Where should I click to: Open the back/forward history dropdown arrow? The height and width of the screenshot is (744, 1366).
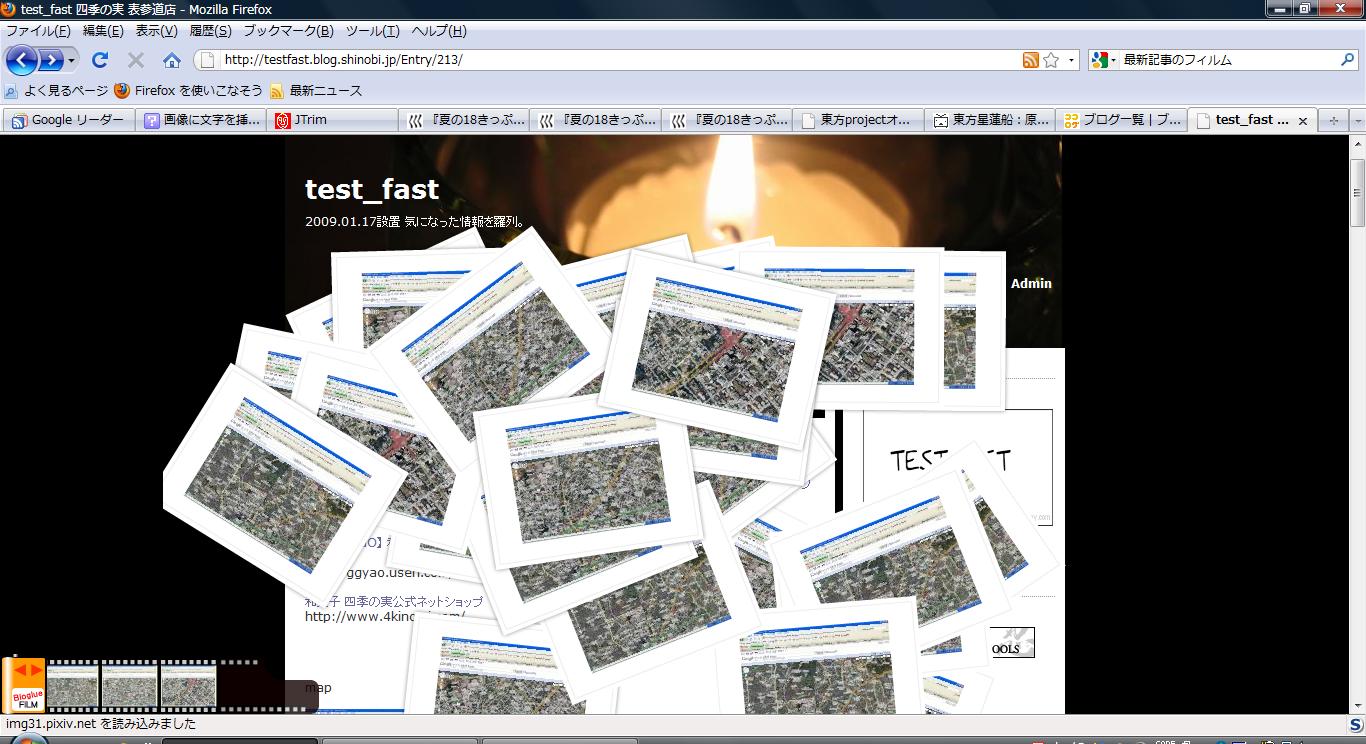71,60
